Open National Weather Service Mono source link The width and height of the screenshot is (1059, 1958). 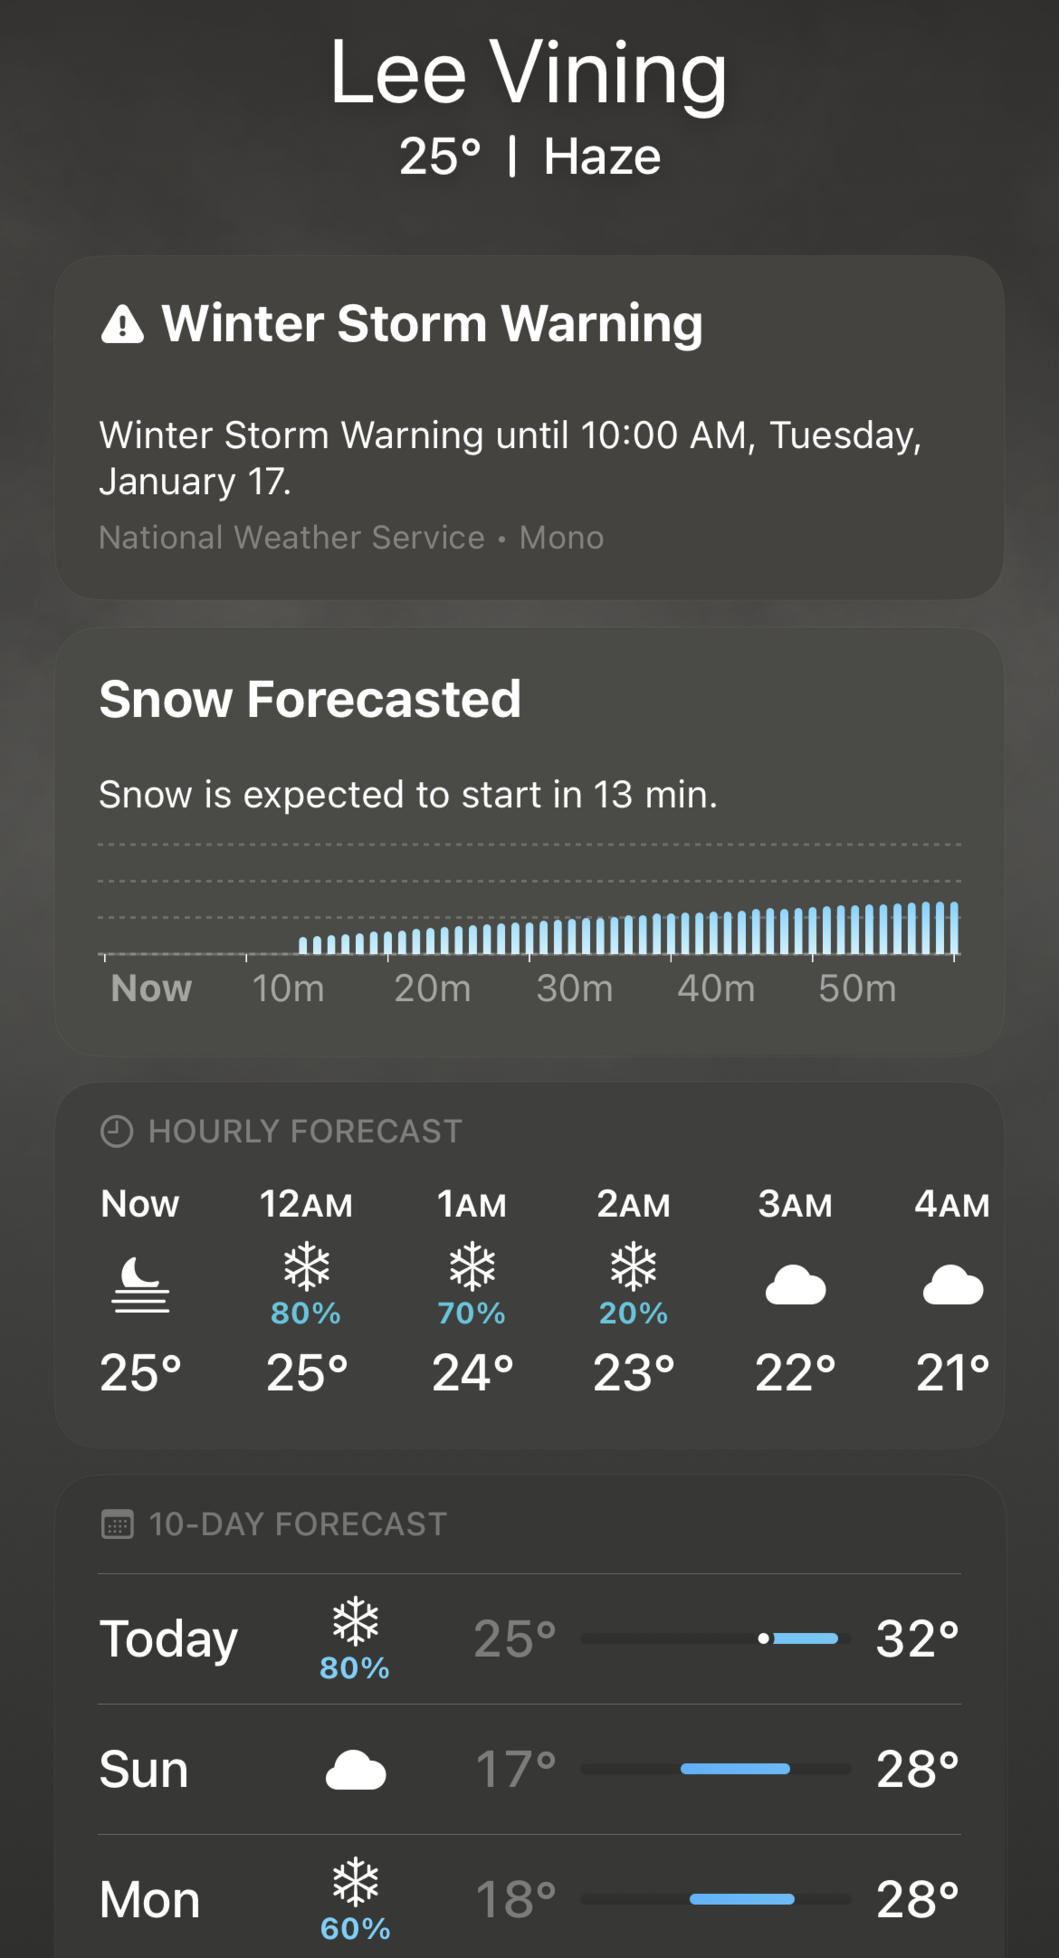click(351, 538)
